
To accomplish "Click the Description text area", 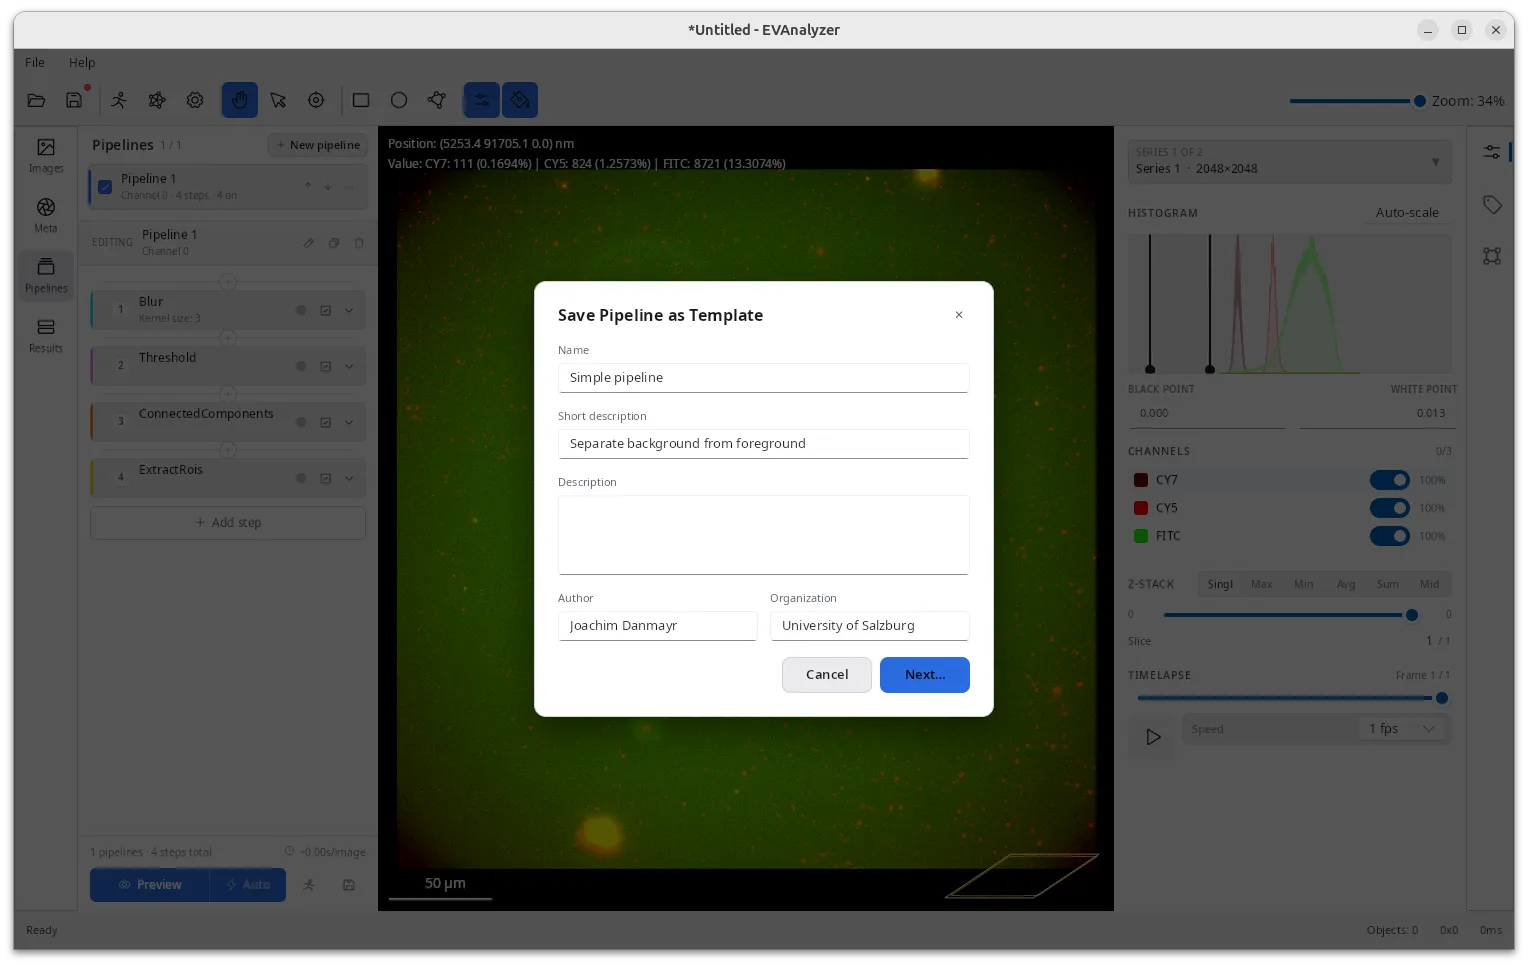I will pyautogui.click(x=764, y=535).
